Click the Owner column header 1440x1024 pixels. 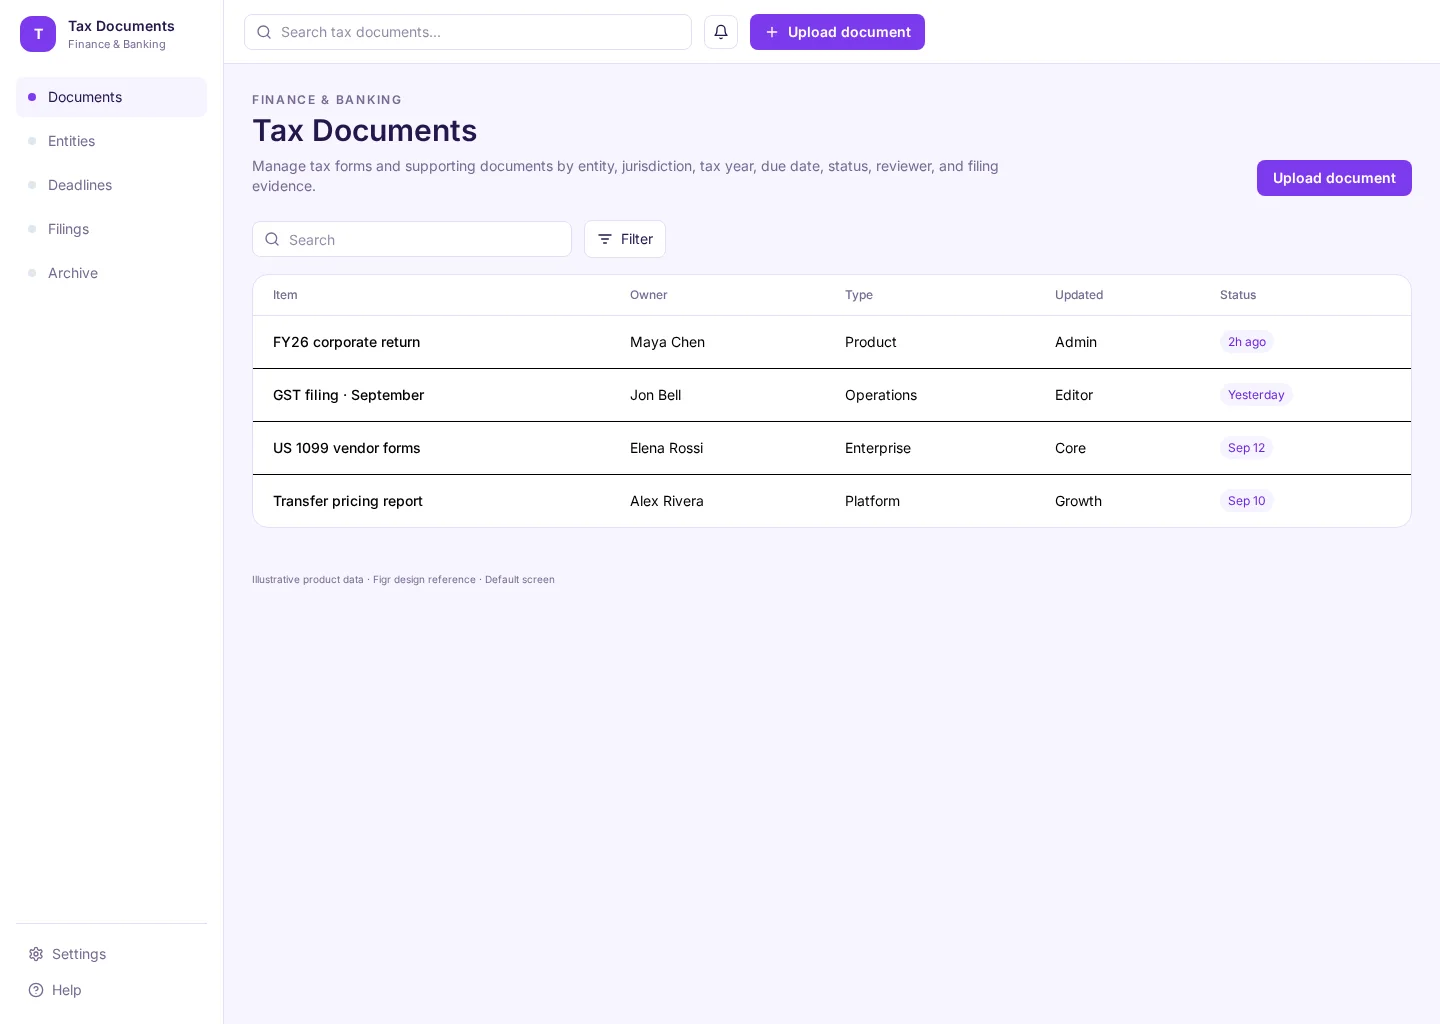click(648, 295)
